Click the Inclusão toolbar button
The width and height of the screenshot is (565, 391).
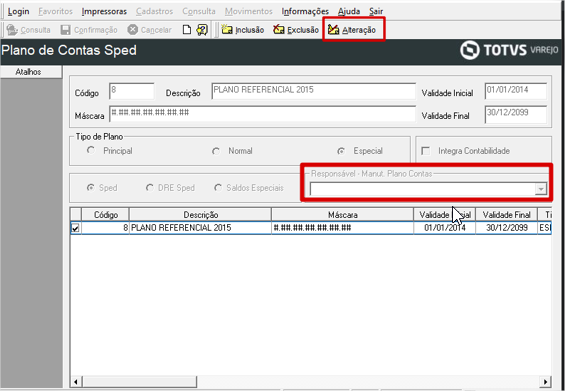[x=243, y=30]
